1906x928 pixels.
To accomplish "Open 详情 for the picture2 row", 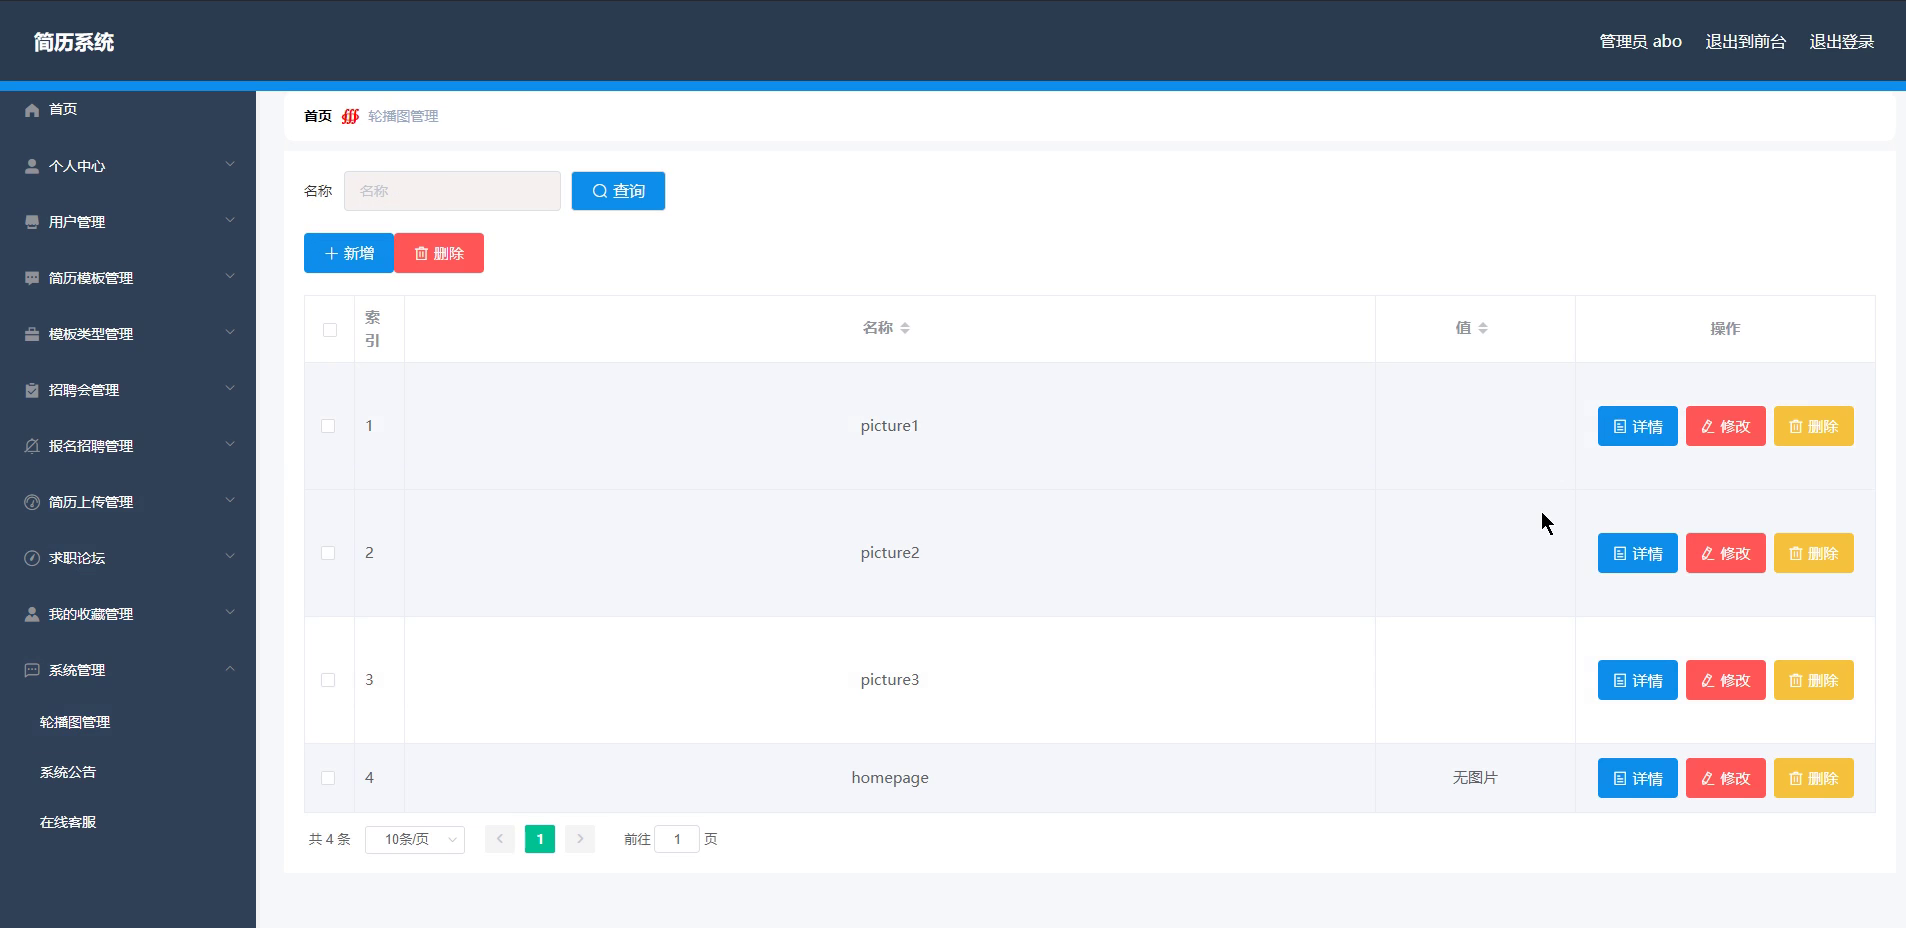I will (1637, 553).
